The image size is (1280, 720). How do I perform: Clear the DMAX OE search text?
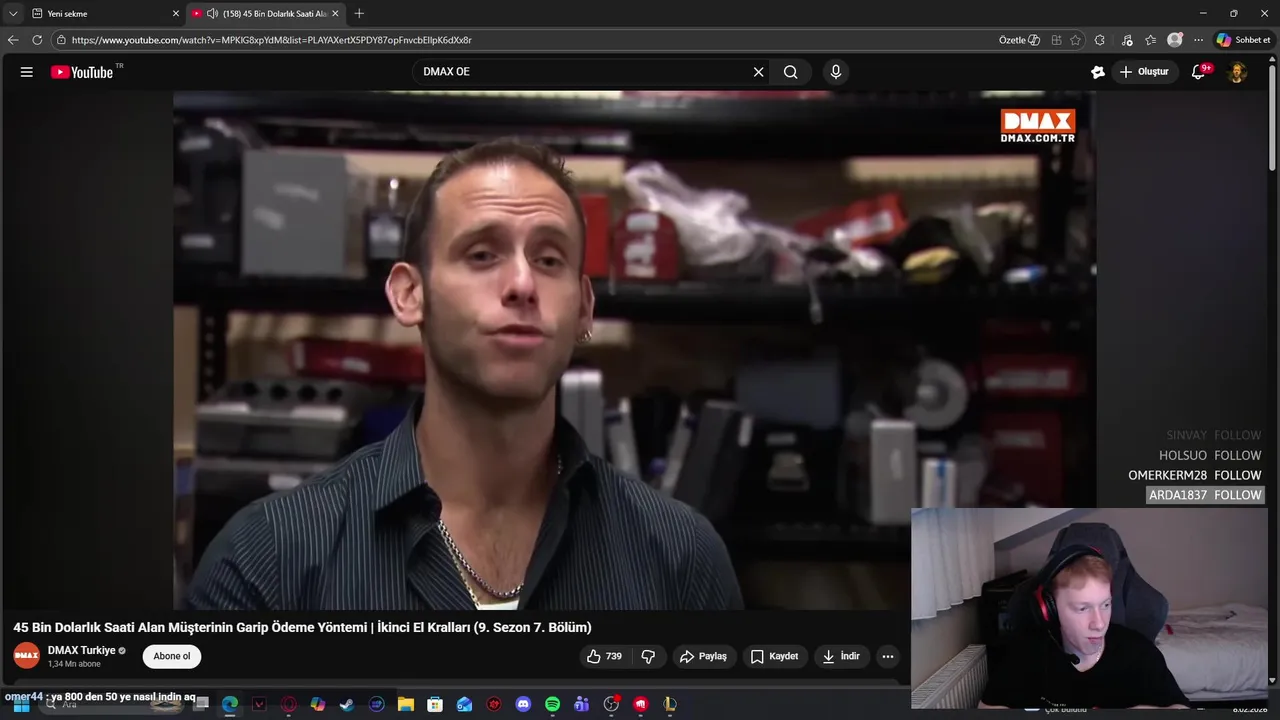[758, 72]
